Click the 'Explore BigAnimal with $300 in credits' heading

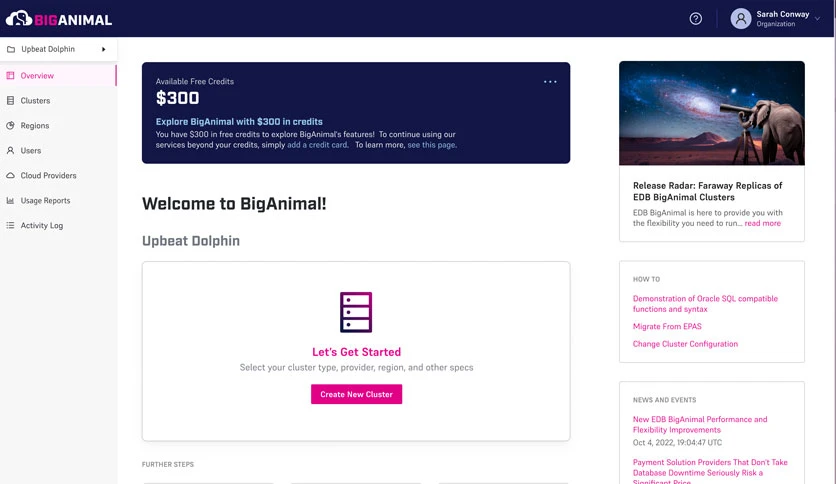[x=239, y=122]
